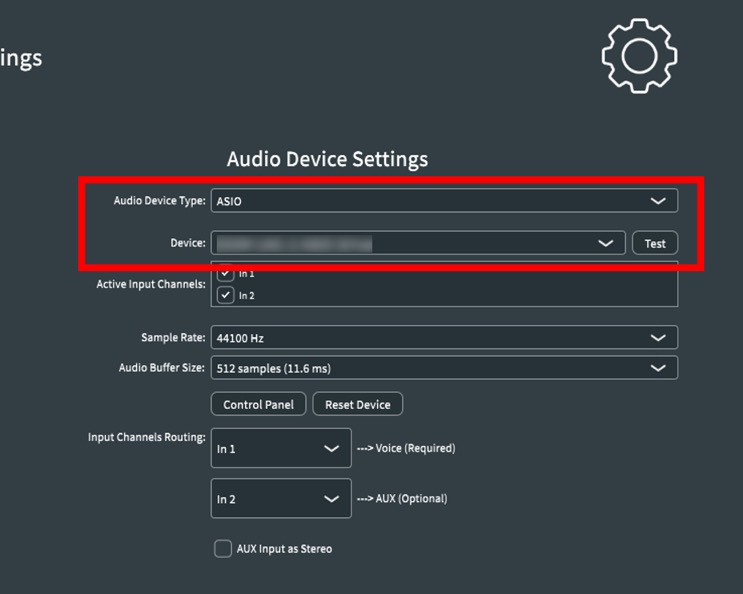The image size is (743, 594).
Task: Click the Audio Device Settings heading
Action: coord(327,159)
